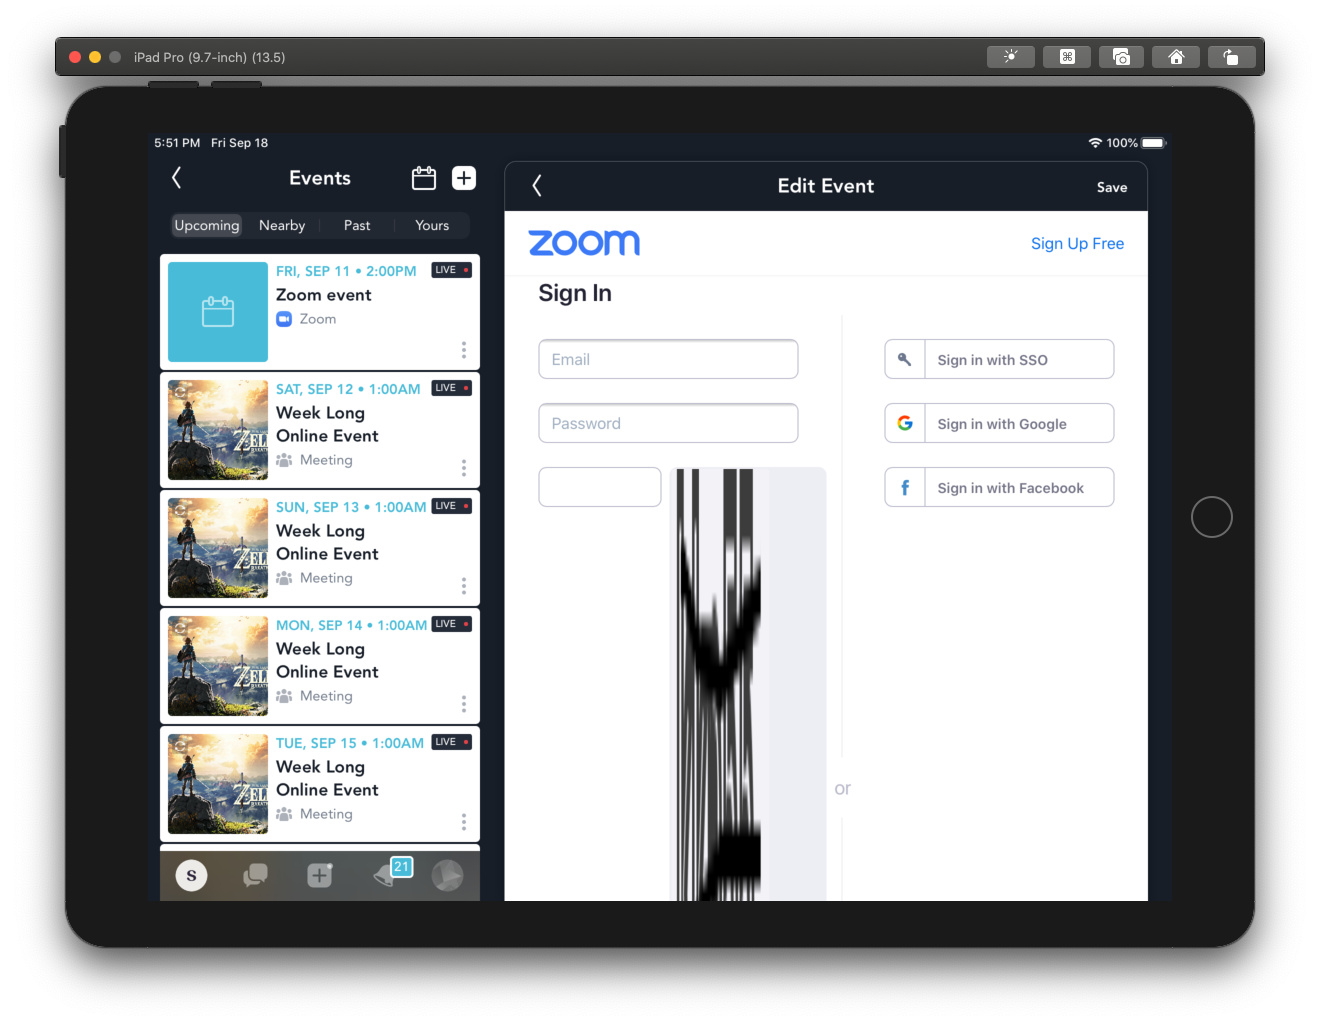Click the Google logo icon
The height and width of the screenshot is (1032, 1320).
point(905,423)
